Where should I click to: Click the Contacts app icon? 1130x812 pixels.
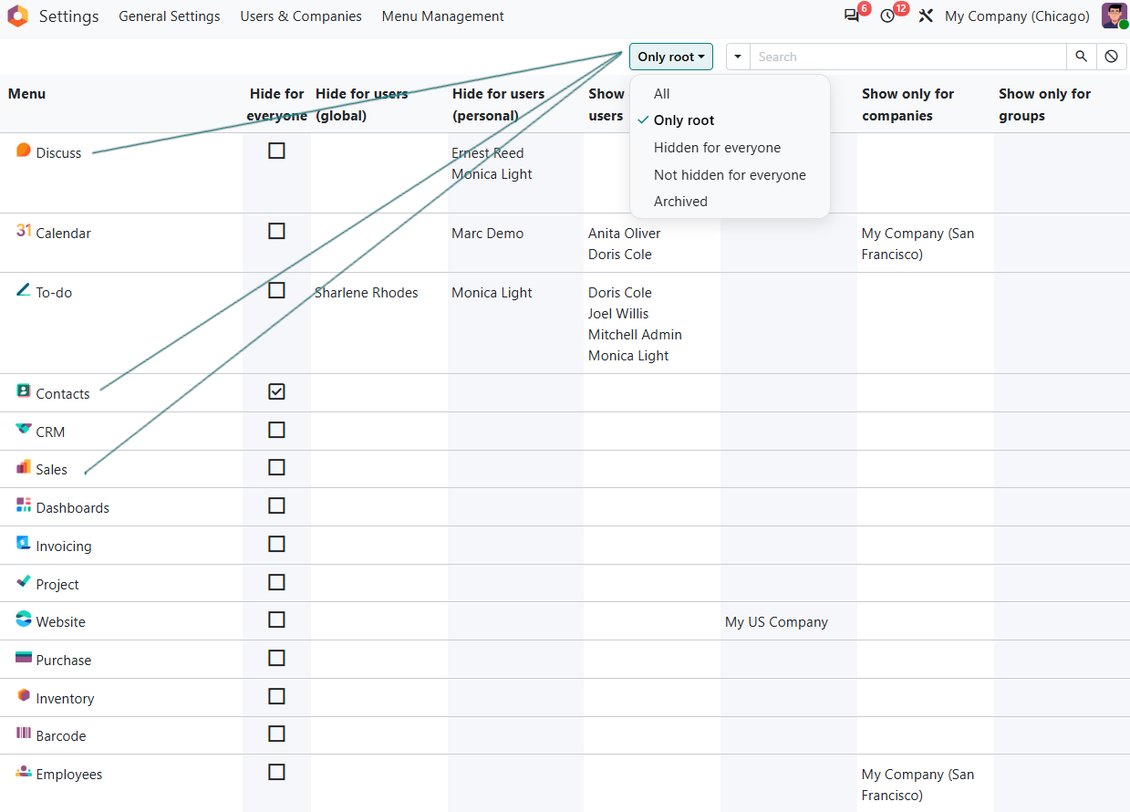point(24,391)
